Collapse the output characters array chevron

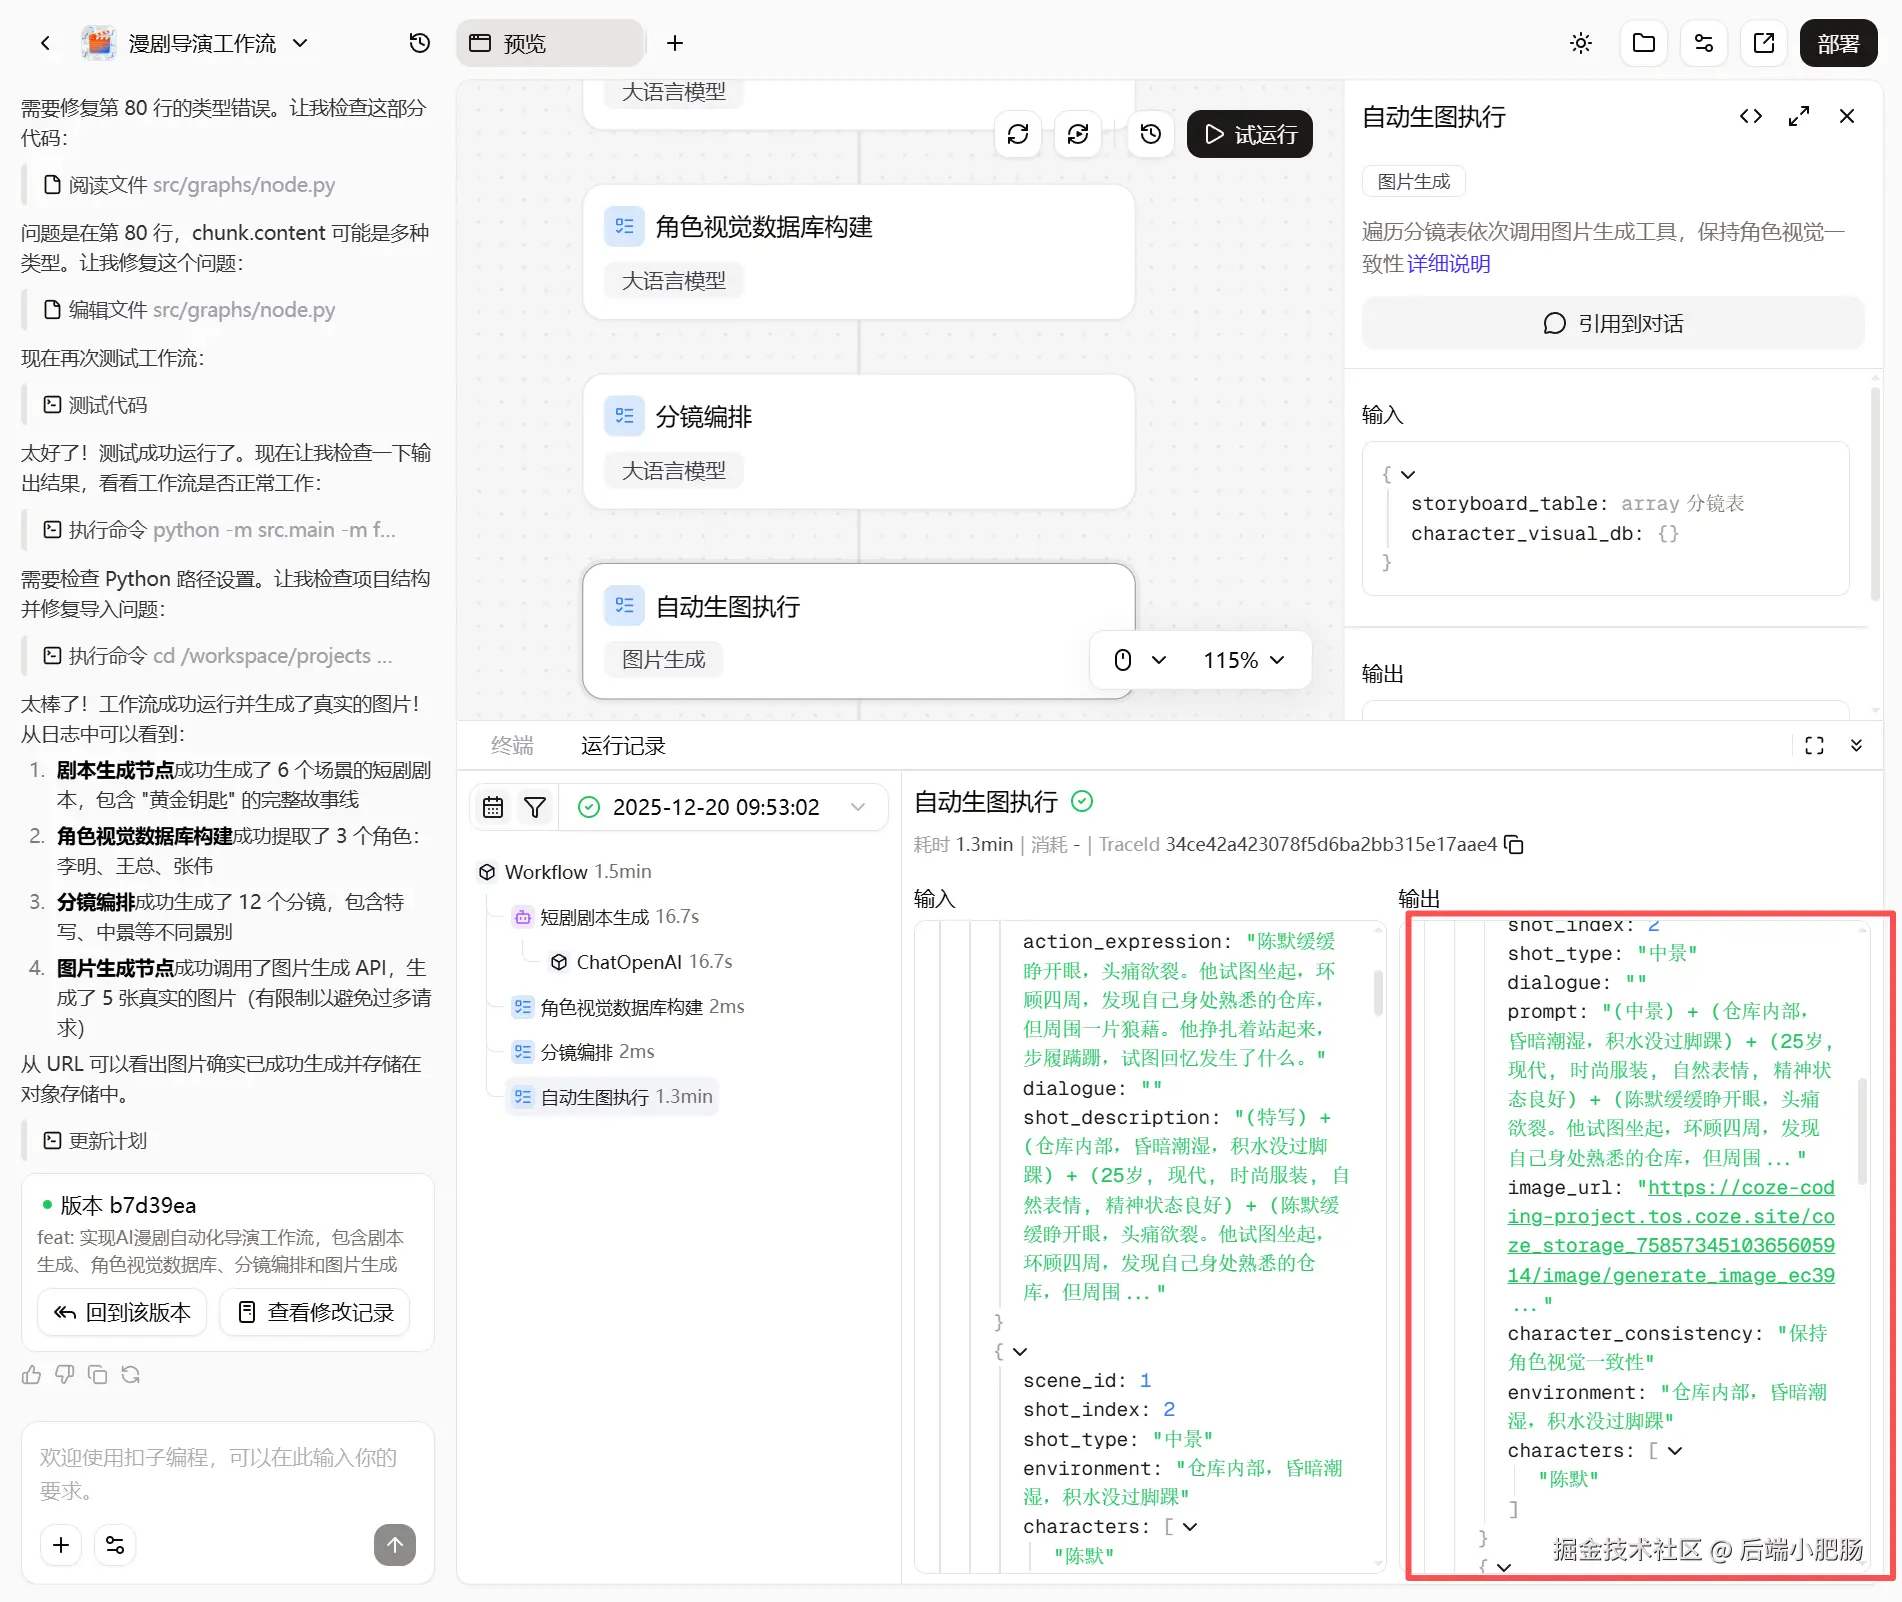tap(1675, 1451)
